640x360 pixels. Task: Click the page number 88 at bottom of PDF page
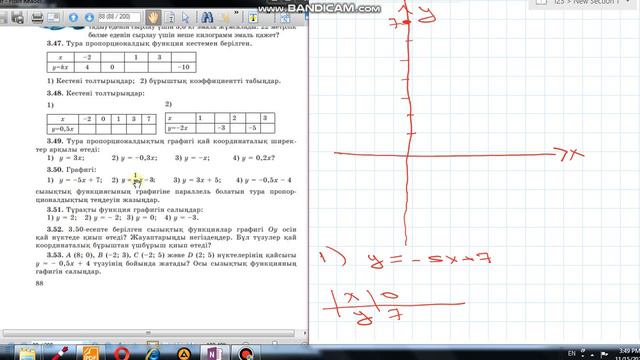(40, 283)
